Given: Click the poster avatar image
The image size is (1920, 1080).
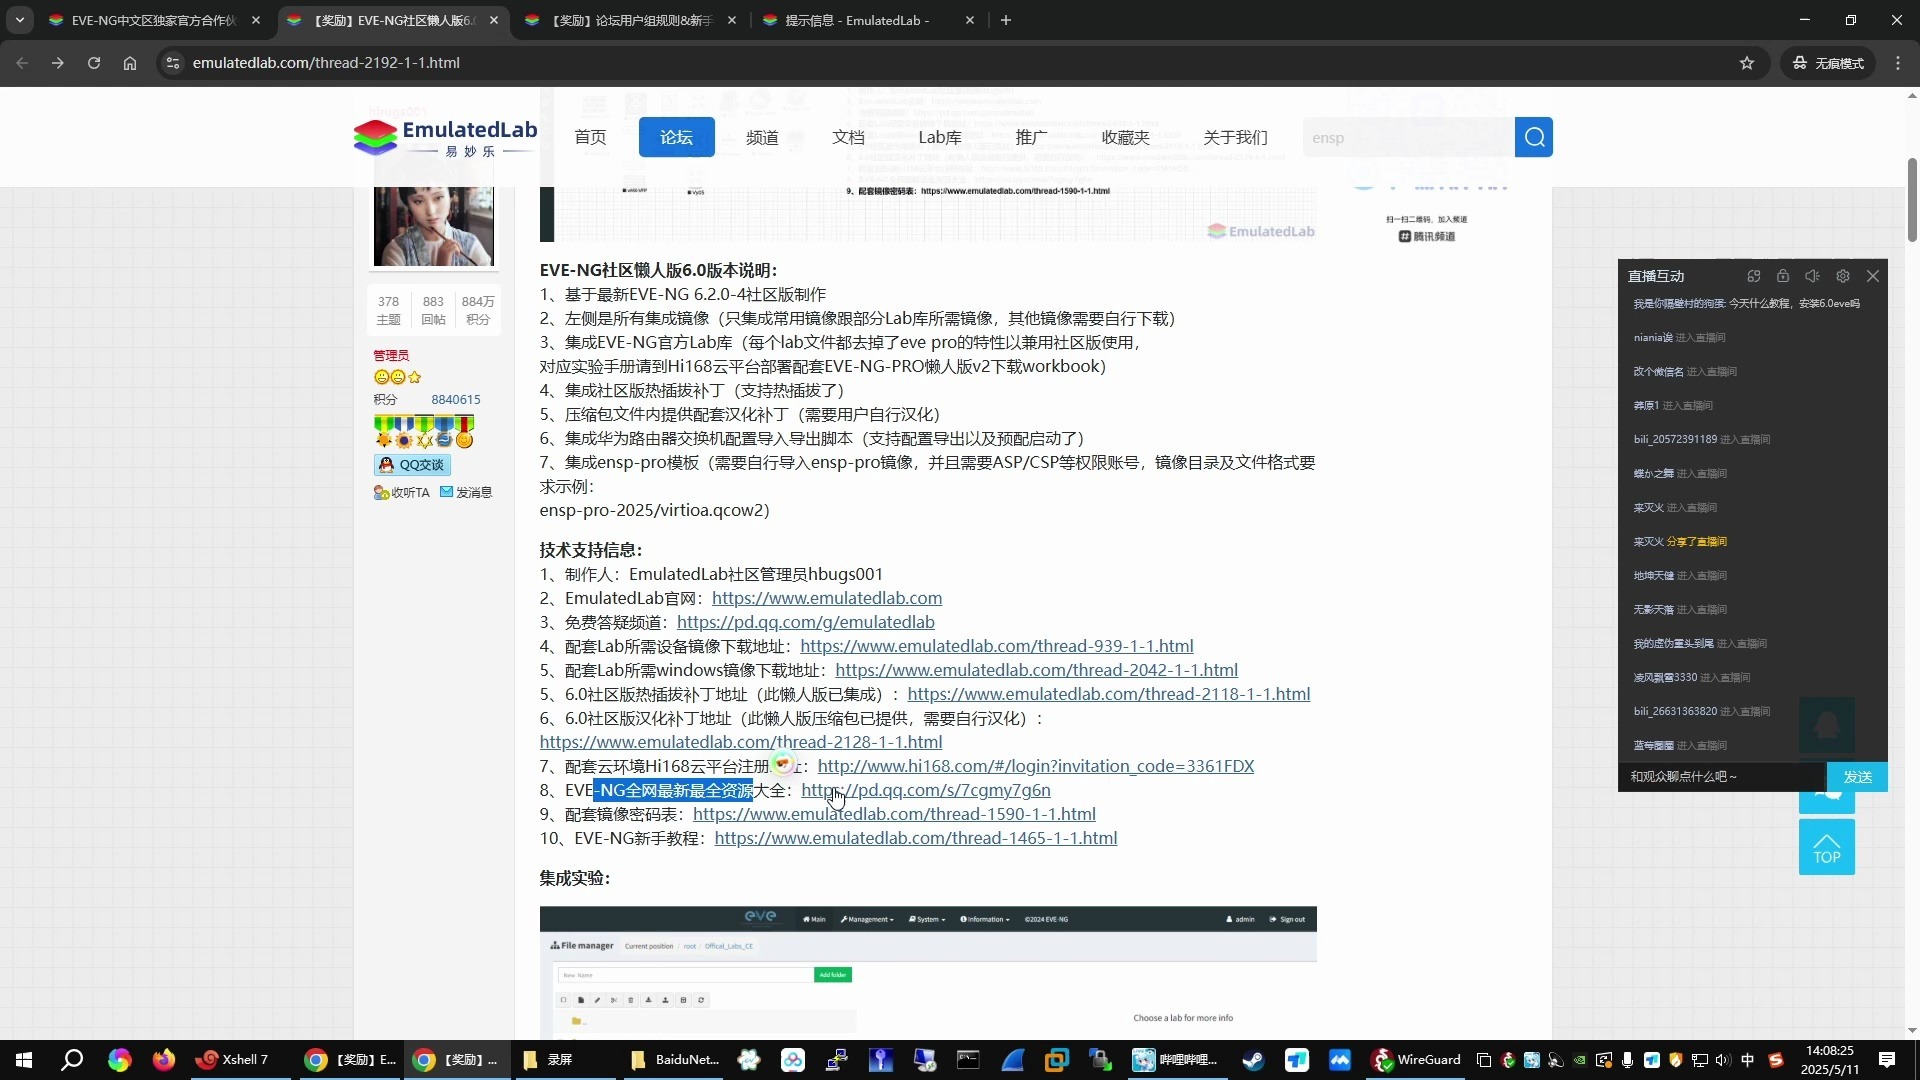Looking at the screenshot, I should tap(433, 226).
